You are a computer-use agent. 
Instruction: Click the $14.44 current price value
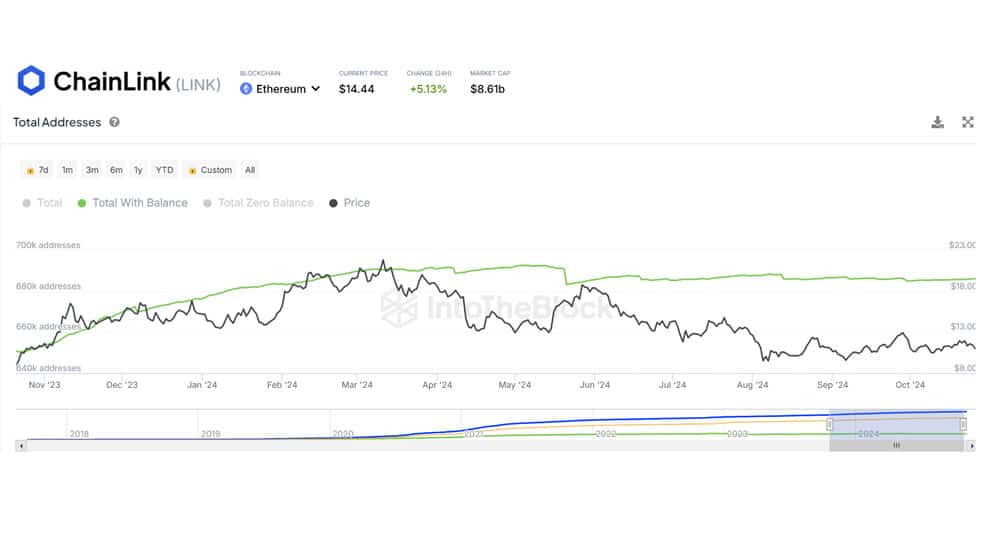click(356, 89)
